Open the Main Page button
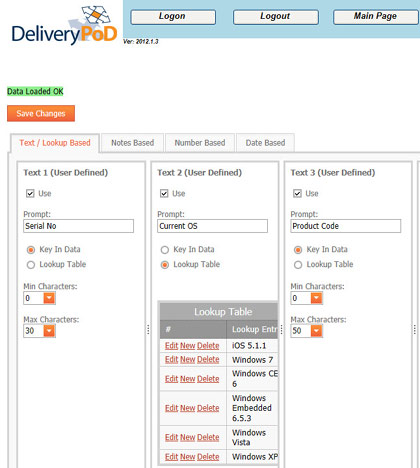The width and height of the screenshot is (420, 468). pos(376,17)
